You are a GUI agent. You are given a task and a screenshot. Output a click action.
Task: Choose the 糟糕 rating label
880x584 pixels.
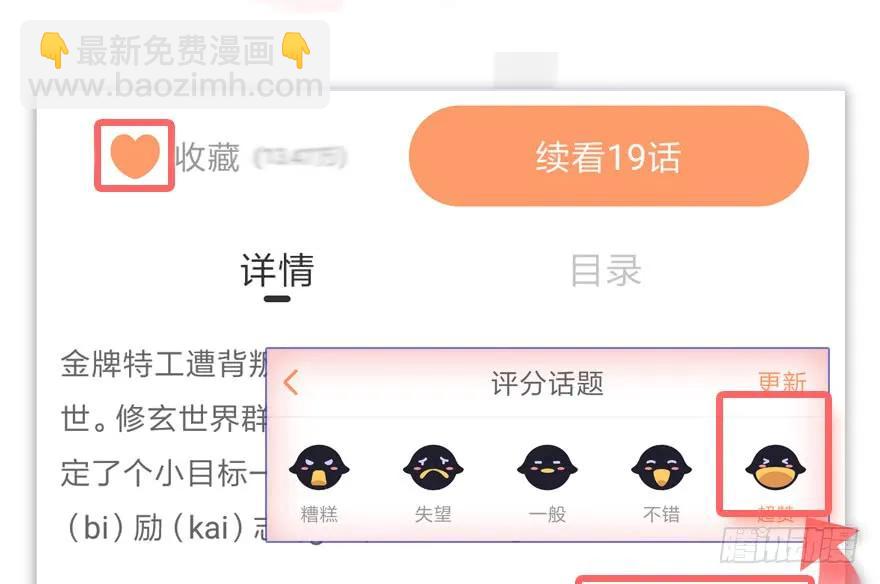click(x=319, y=514)
